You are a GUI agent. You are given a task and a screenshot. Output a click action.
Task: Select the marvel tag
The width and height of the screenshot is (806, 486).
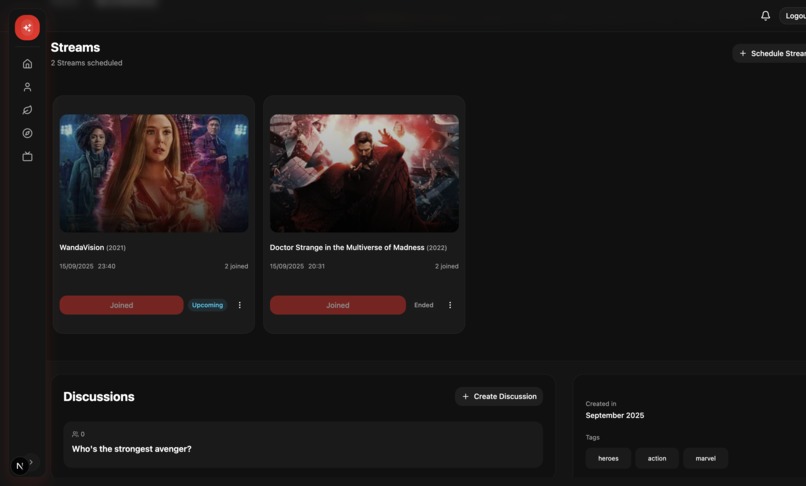pyautogui.click(x=705, y=458)
